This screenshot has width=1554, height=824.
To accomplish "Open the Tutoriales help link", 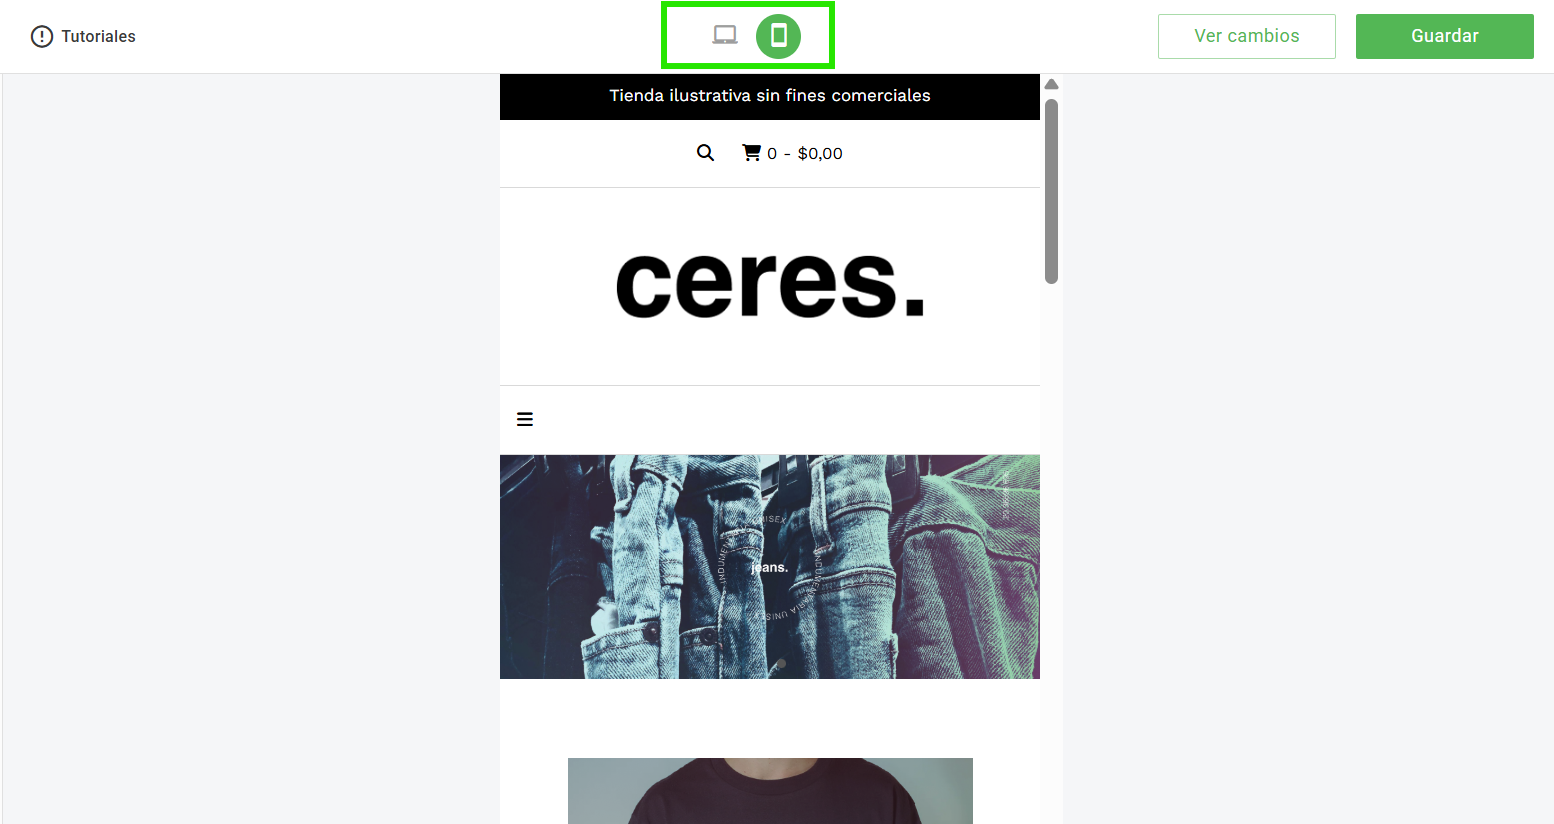I will click(x=83, y=36).
